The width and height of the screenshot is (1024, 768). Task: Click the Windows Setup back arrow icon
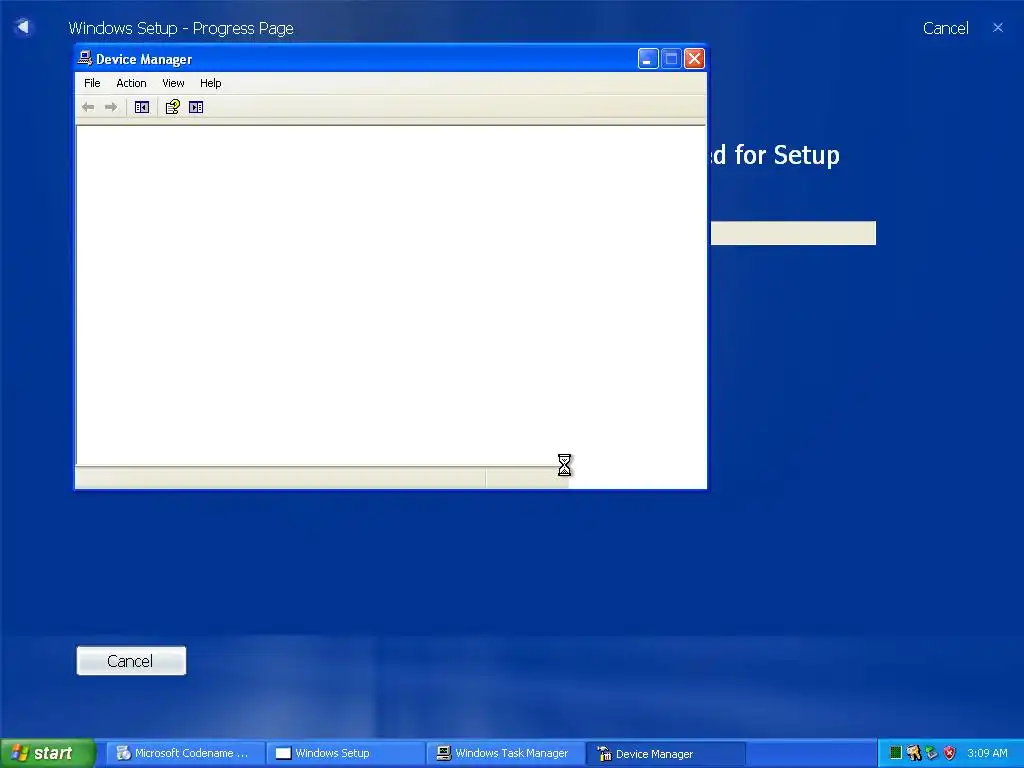pyautogui.click(x=23, y=27)
